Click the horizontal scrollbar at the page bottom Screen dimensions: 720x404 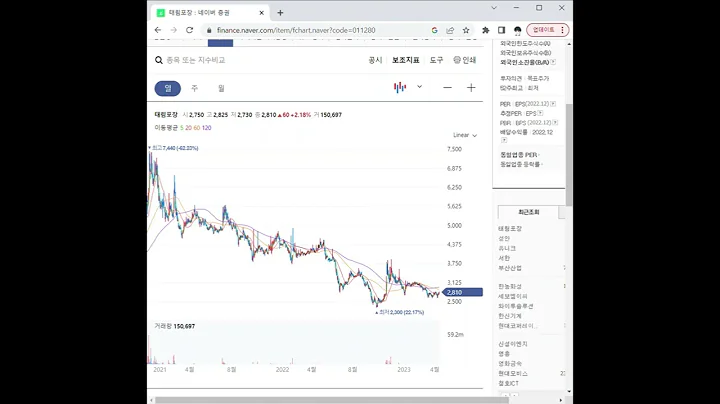pos(330,400)
